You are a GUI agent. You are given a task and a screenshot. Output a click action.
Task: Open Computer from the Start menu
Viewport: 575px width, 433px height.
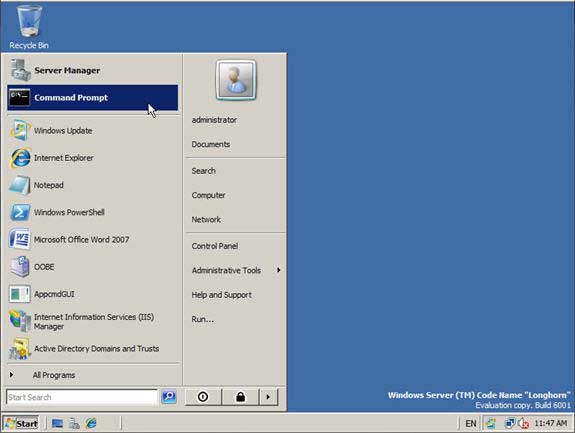[x=235, y=195]
